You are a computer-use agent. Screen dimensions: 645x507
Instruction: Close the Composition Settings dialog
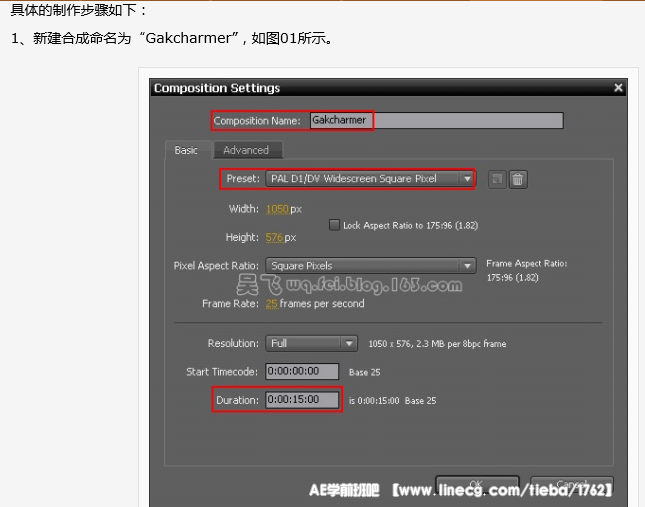click(618, 88)
